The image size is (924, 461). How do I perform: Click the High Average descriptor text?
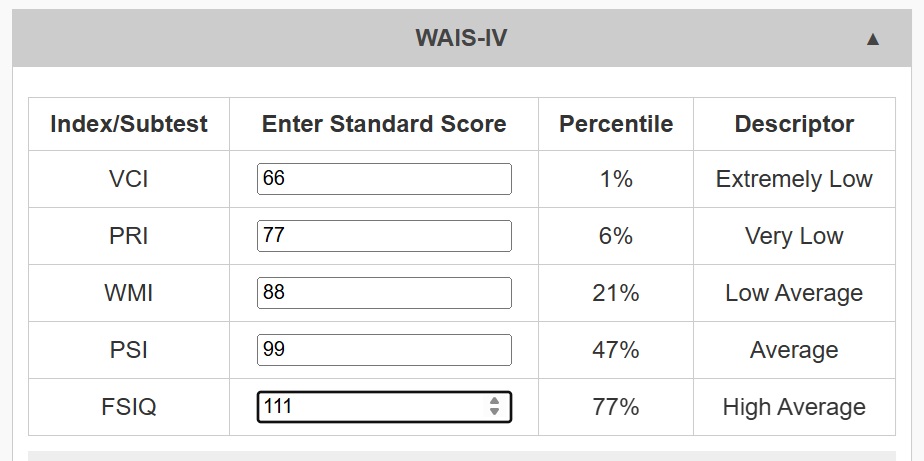pyautogui.click(x=794, y=407)
